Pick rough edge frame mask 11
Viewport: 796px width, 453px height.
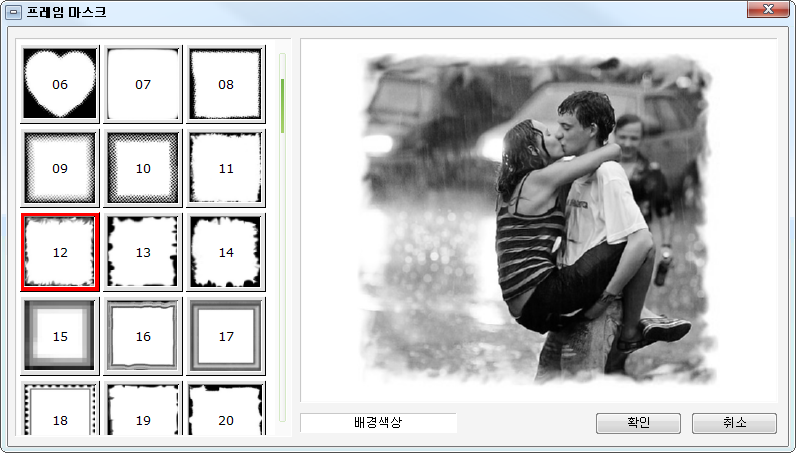tap(226, 168)
